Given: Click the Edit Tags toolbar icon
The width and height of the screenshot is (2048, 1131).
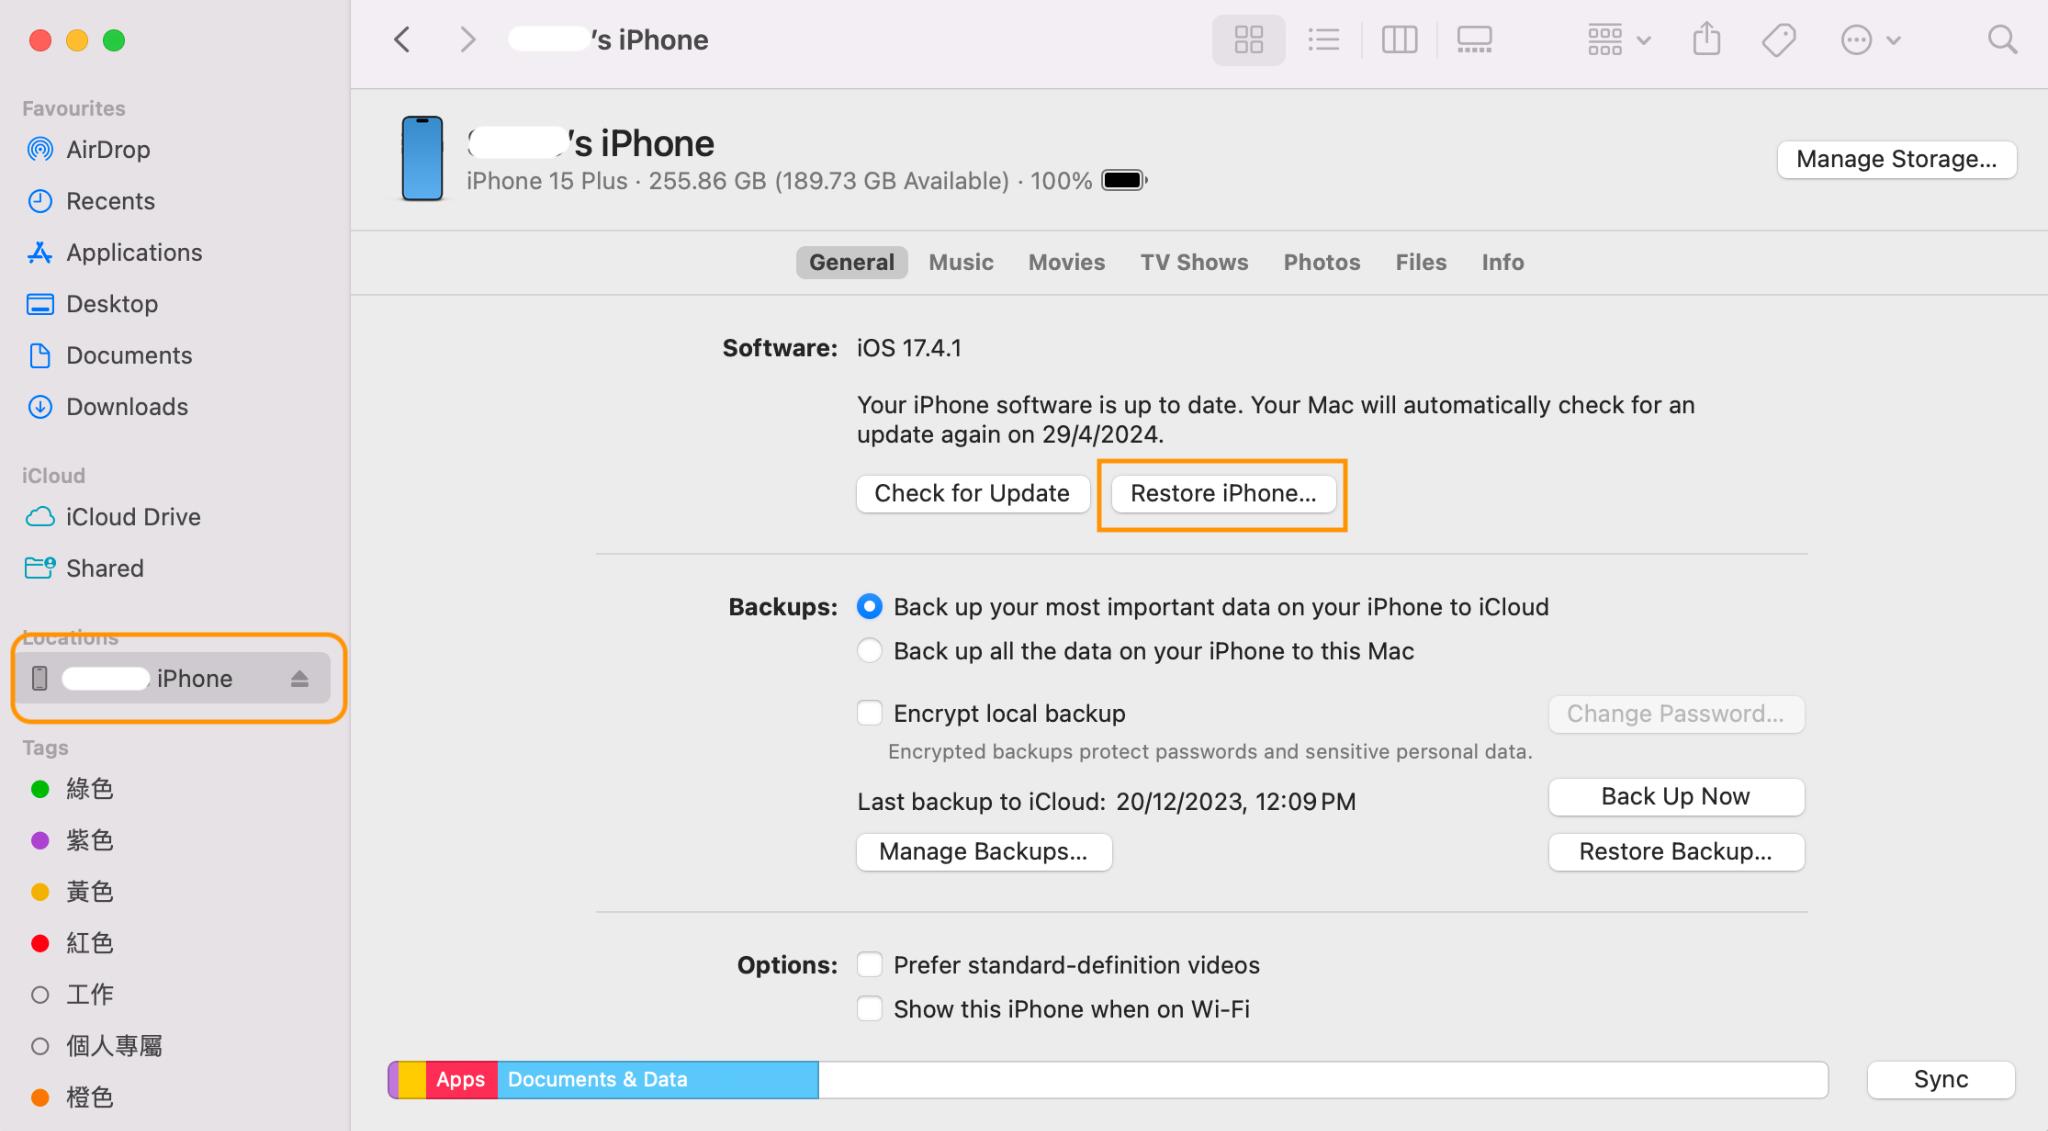Looking at the screenshot, I should [x=1778, y=40].
